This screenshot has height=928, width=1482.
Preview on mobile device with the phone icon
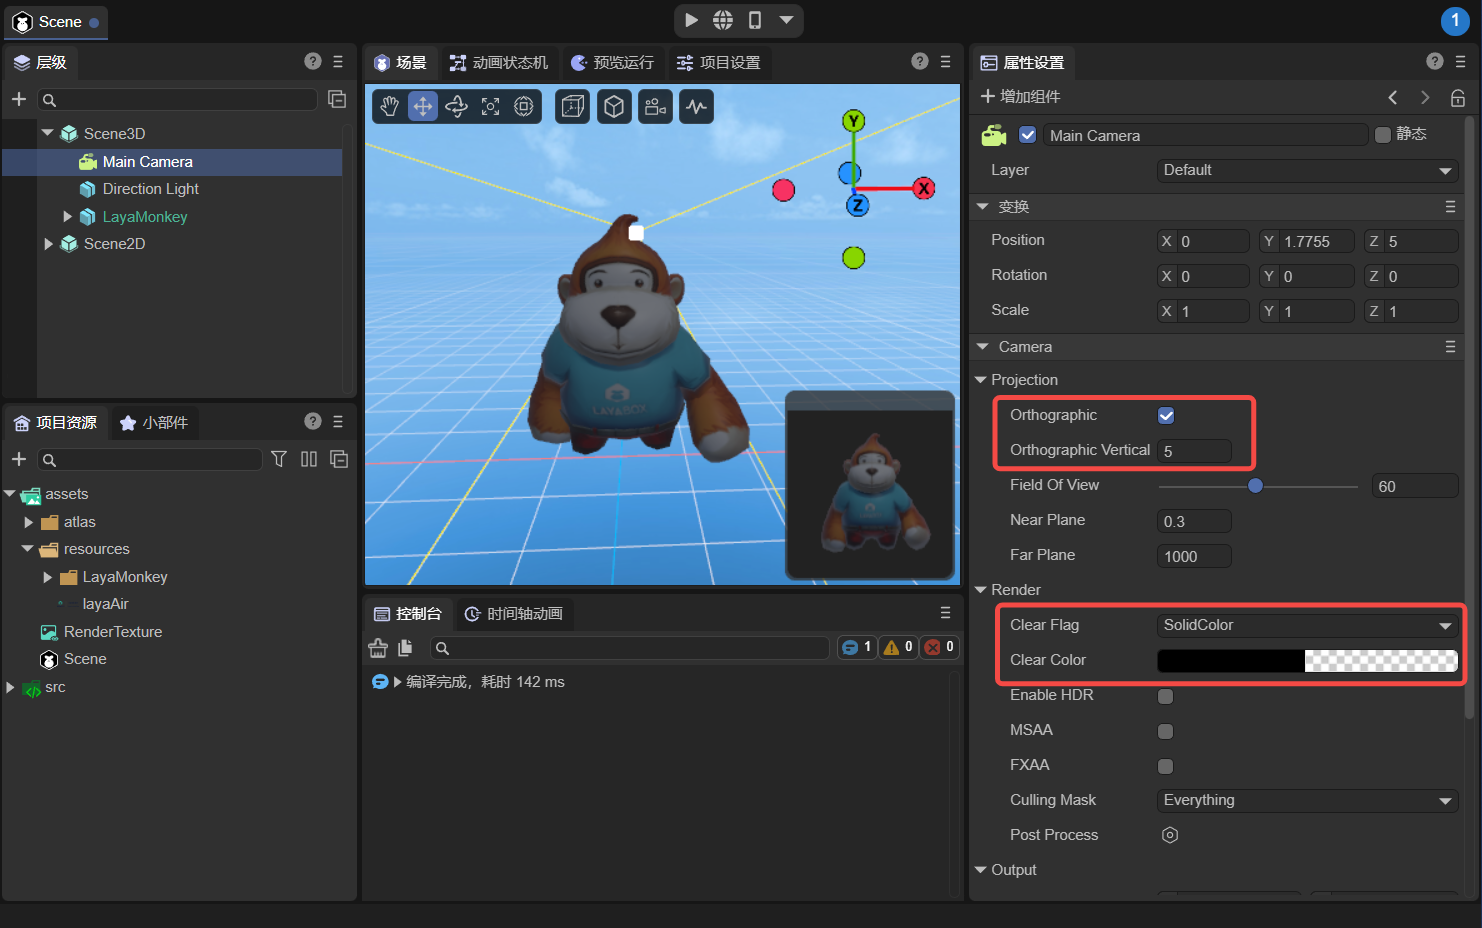click(x=755, y=20)
